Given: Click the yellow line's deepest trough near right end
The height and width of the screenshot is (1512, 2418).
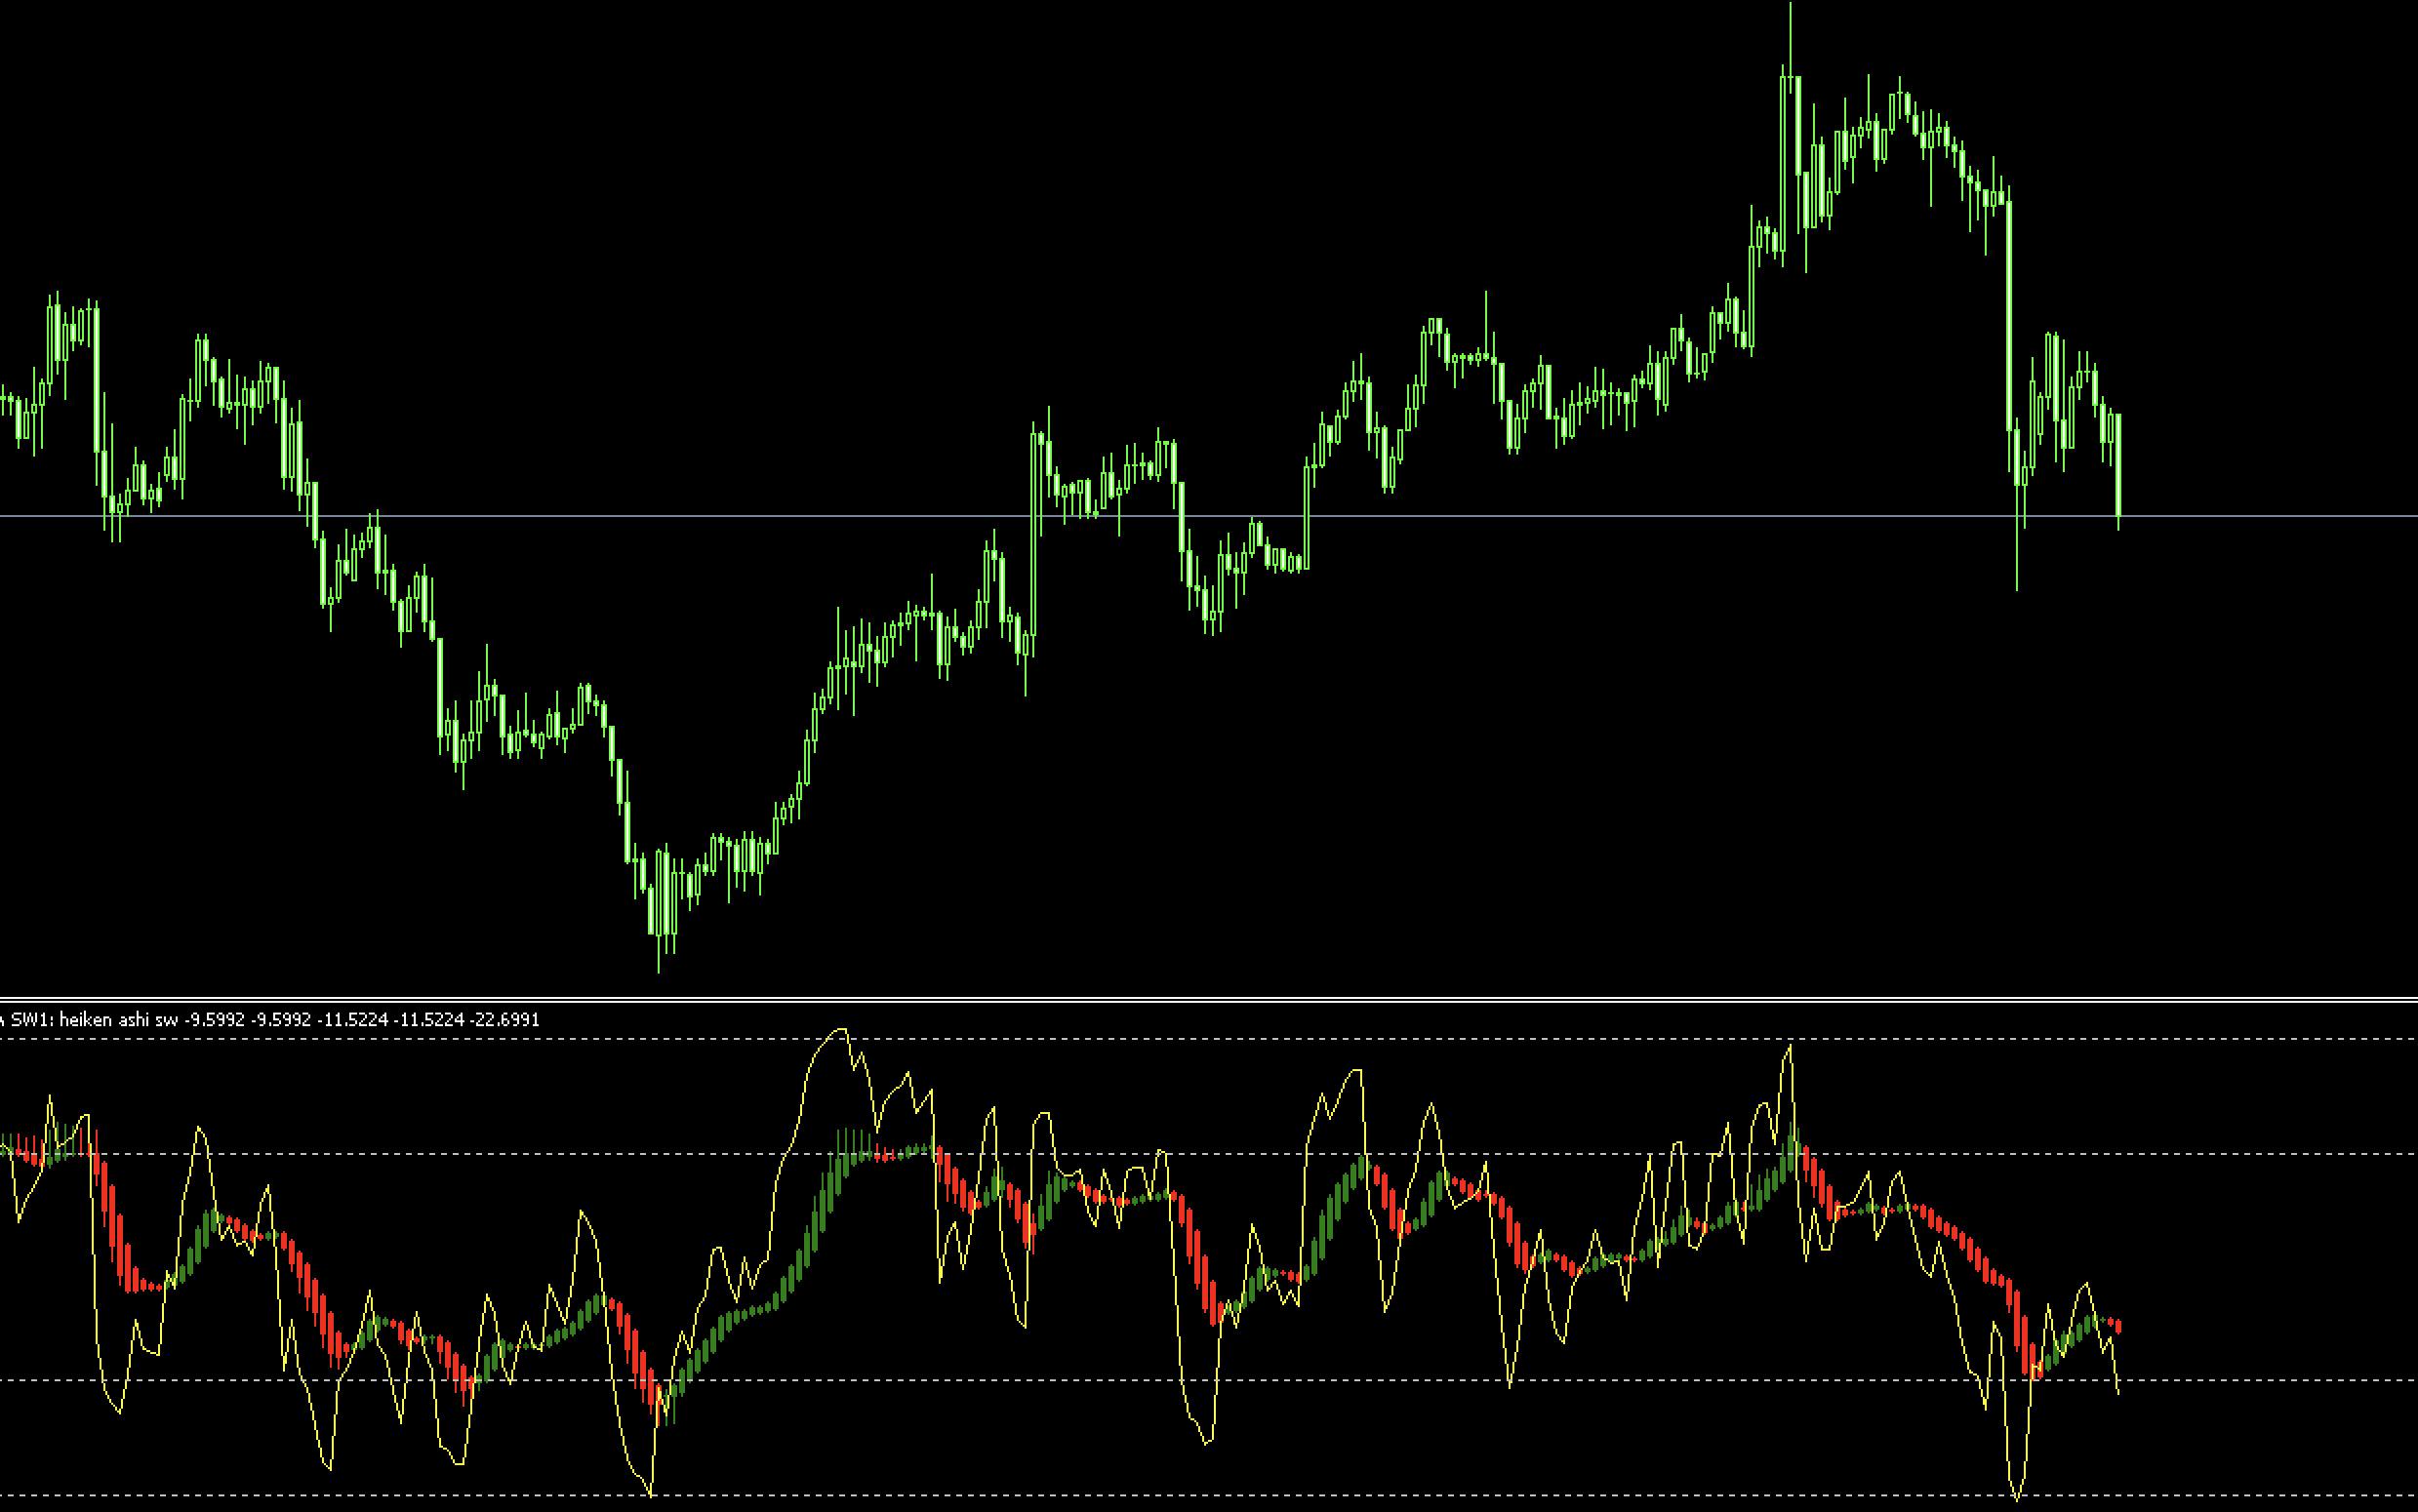Looking at the screenshot, I should (x=2016, y=1498).
